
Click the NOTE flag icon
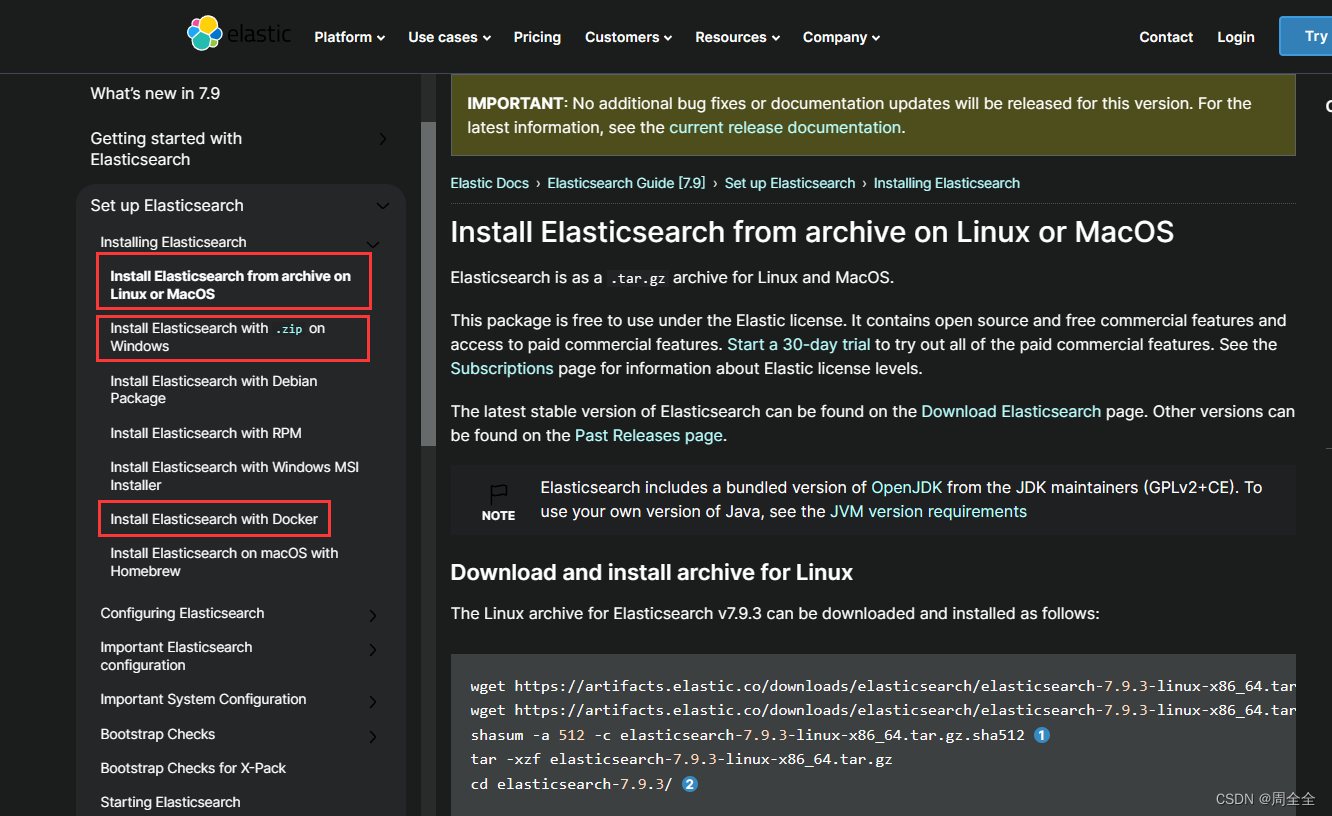point(498,493)
